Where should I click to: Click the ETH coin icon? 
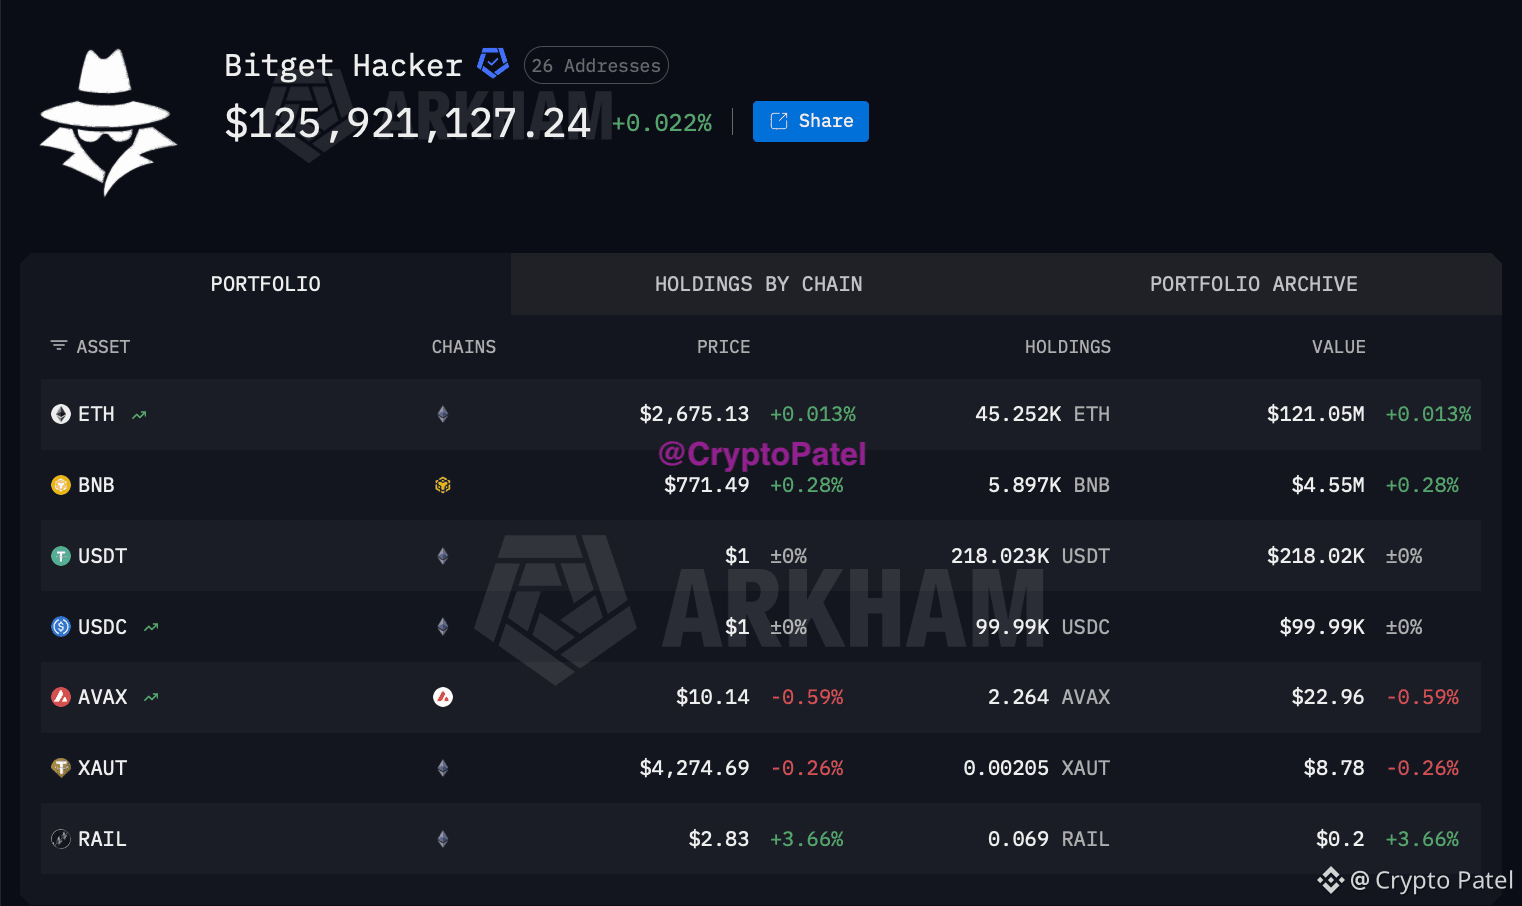coord(61,414)
